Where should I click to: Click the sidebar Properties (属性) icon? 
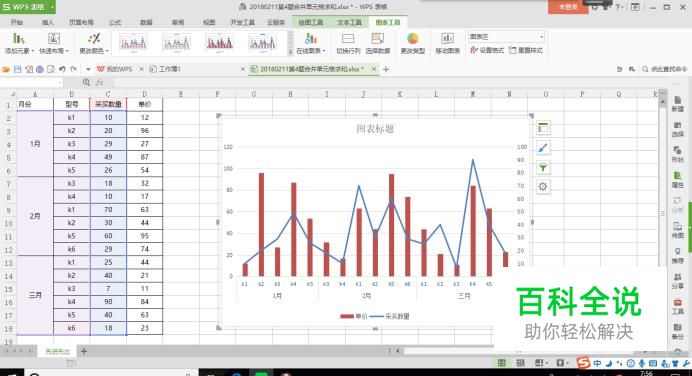coord(677,180)
